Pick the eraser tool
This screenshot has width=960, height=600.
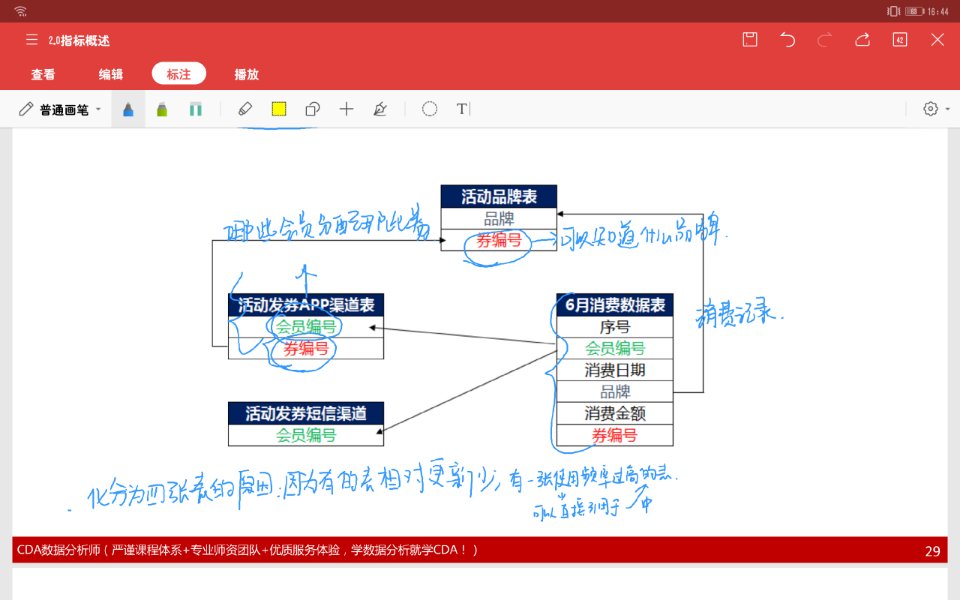click(x=245, y=109)
